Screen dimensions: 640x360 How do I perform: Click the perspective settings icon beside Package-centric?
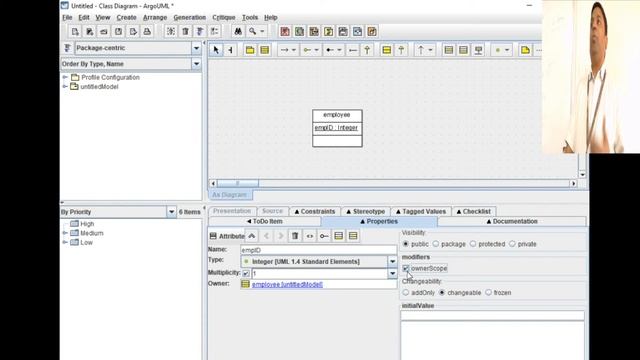tap(67, 48)
